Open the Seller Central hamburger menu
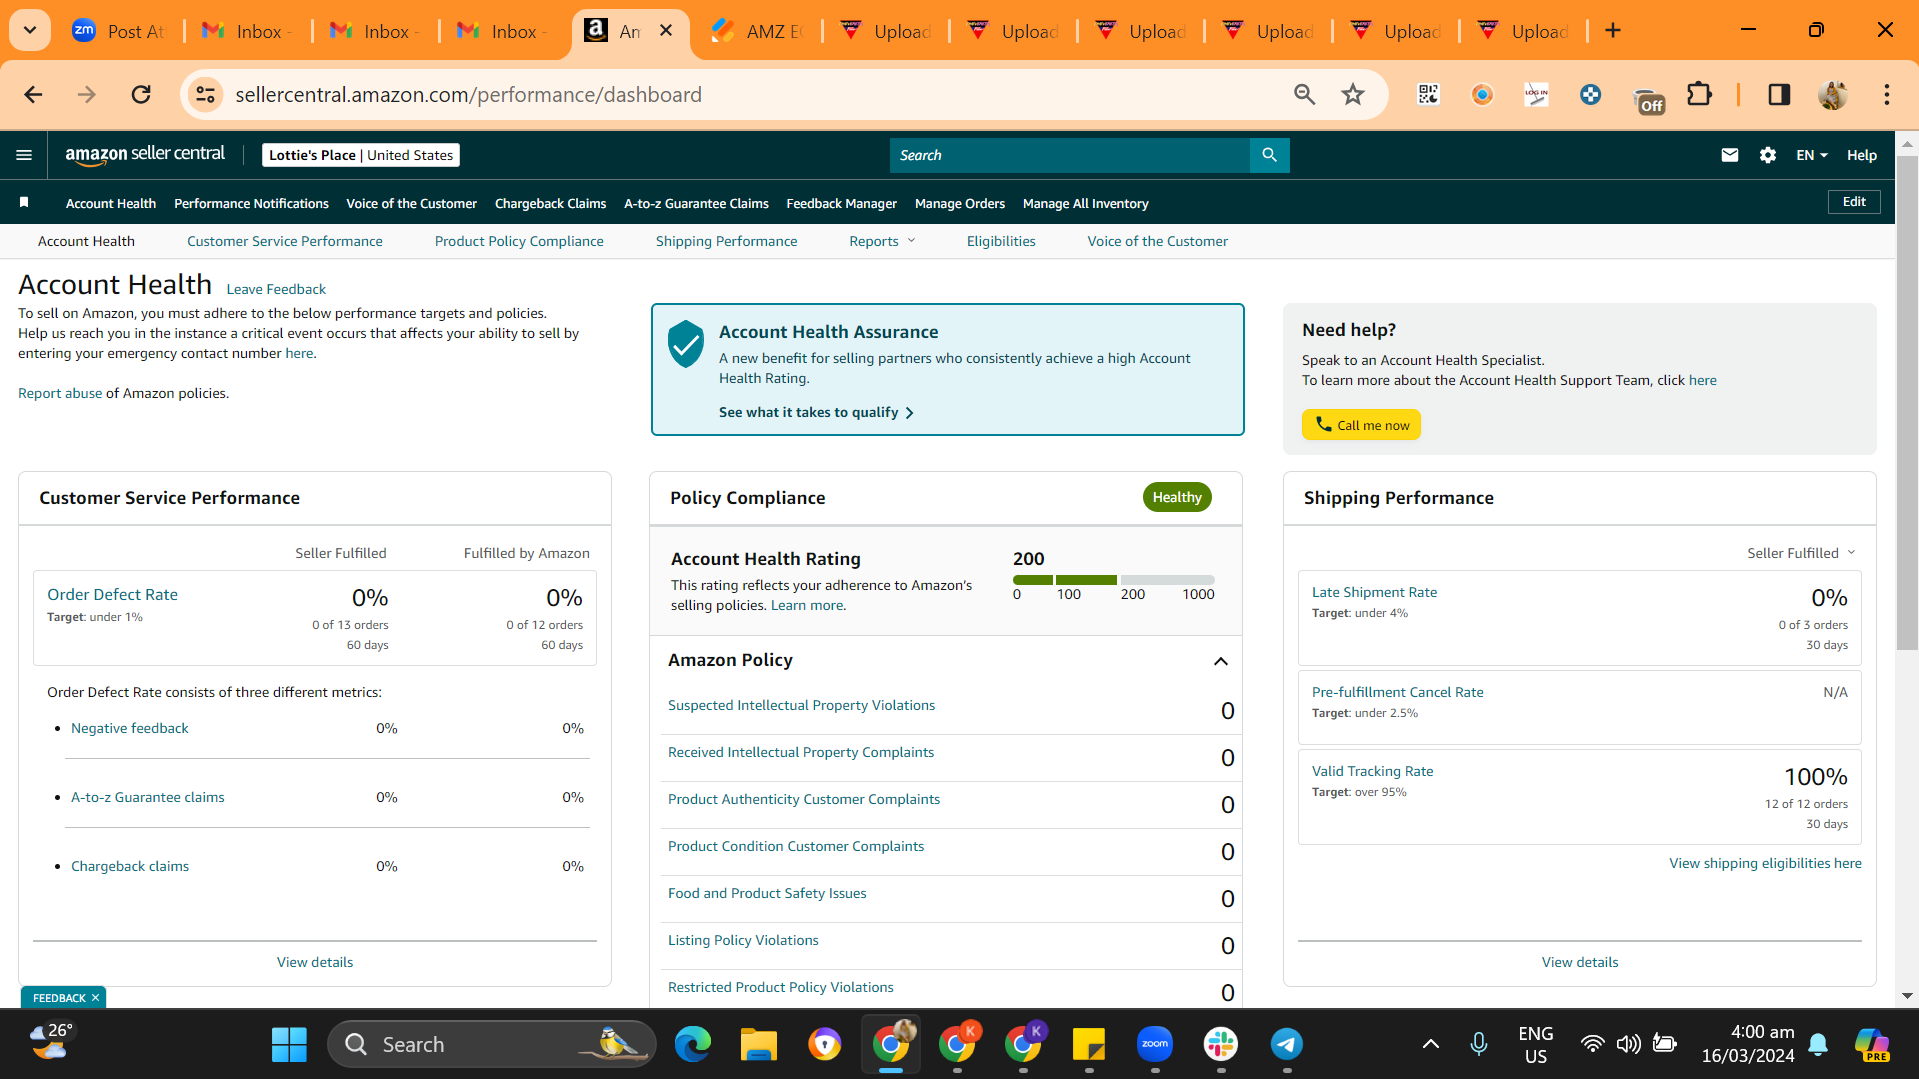The width and height of the screenshot is (1919, 1079). pyautogui.click(x=24, y=155)
